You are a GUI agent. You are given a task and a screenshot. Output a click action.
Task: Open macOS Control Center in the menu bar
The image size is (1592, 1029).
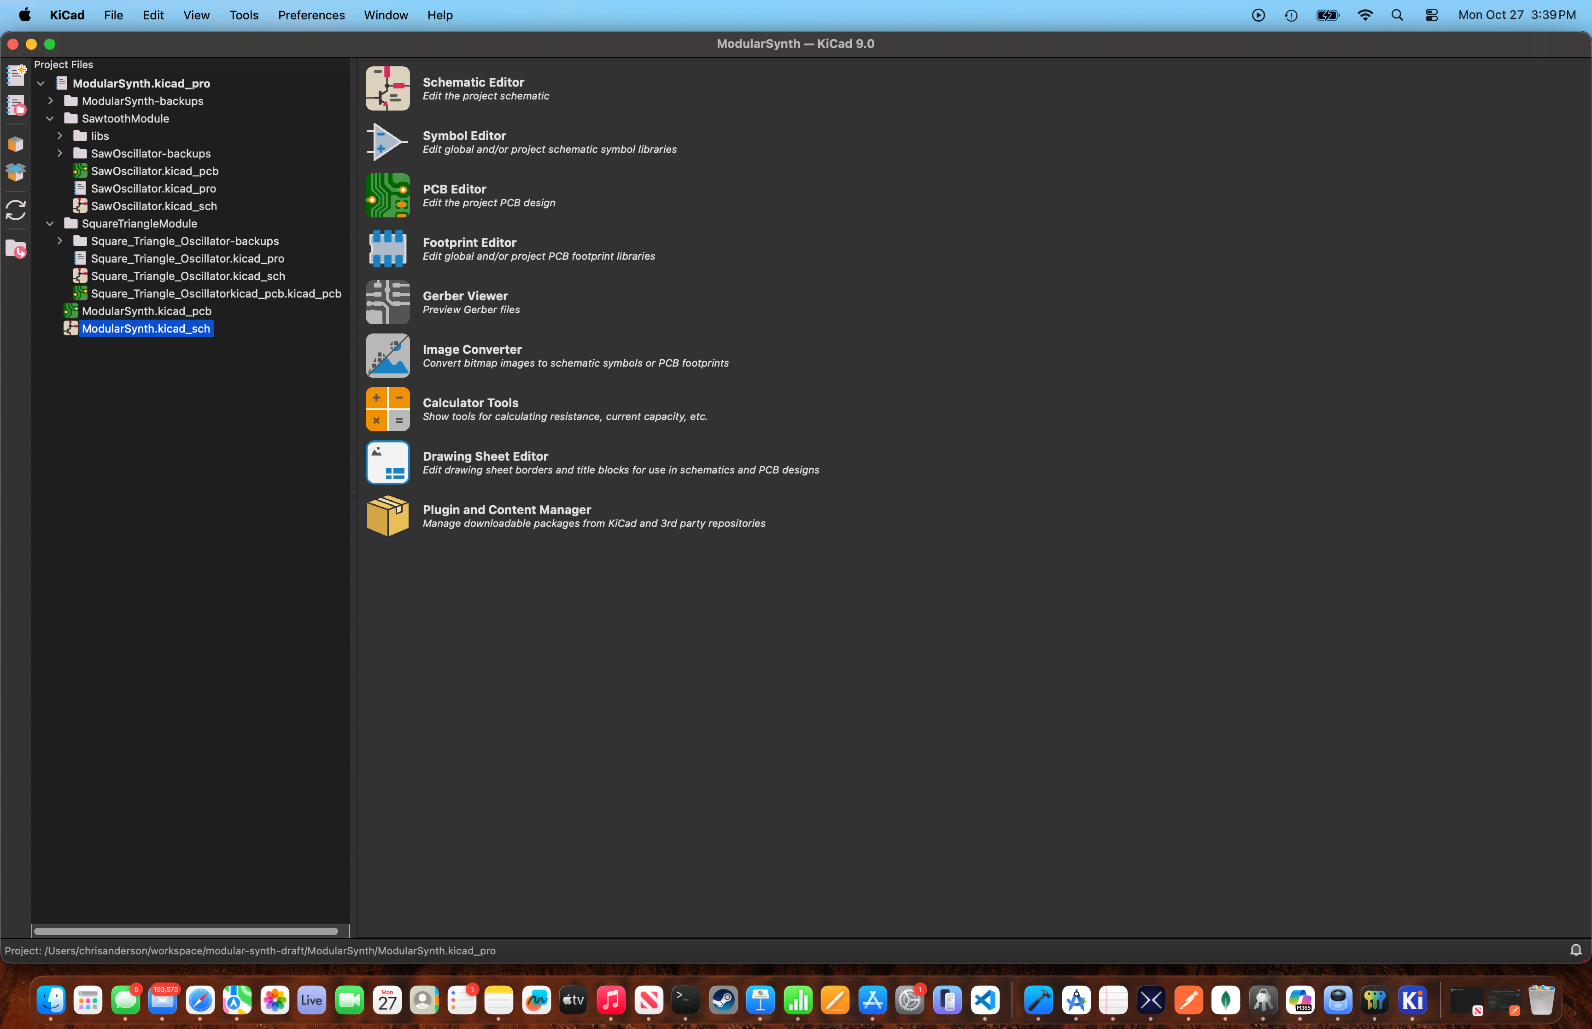point(1432,15)
